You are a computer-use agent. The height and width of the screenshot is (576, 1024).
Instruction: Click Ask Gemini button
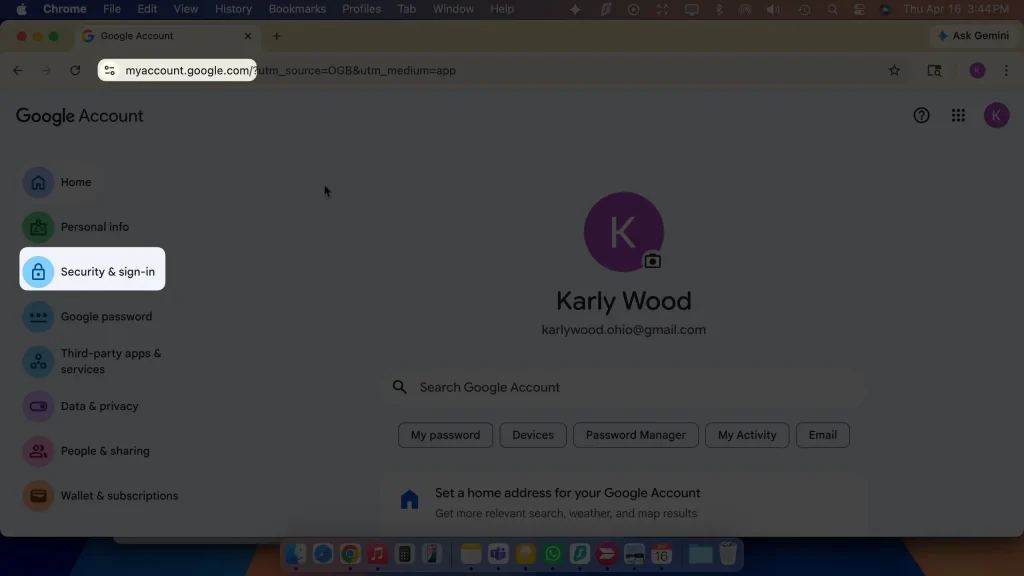[x=973, y=36]
